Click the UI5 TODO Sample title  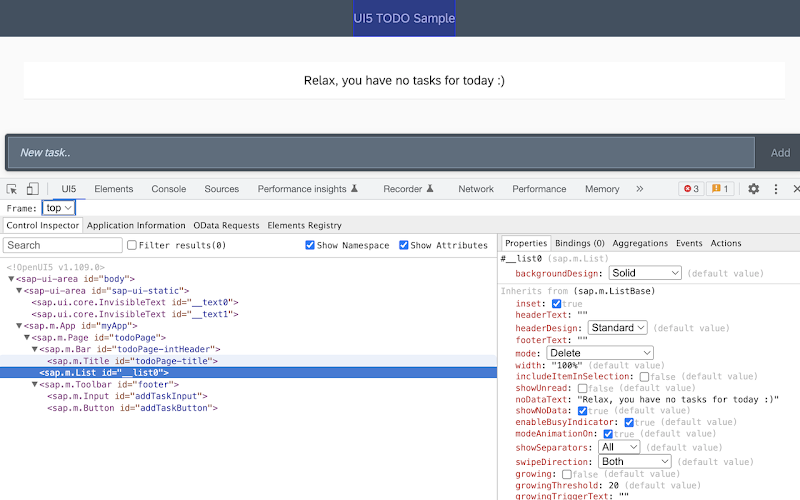pyautogui.click(x=404, y=18)
